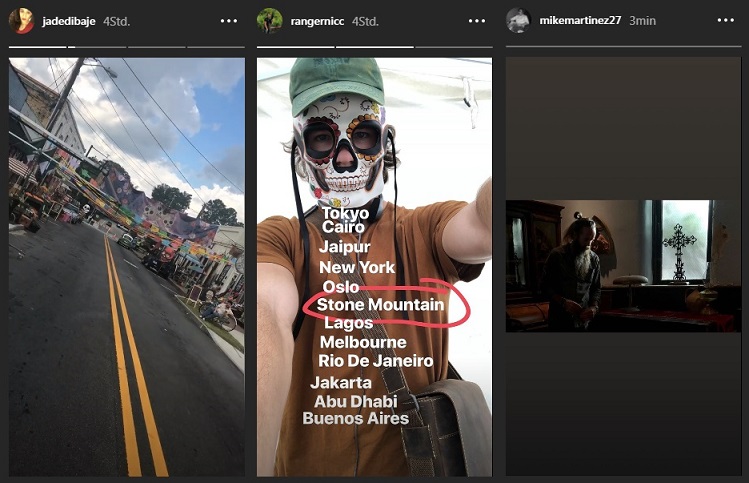Viewport: 749px width, 483px height.
Task: Click the 'Stone Mountain' text
Action: pos(380,305)
